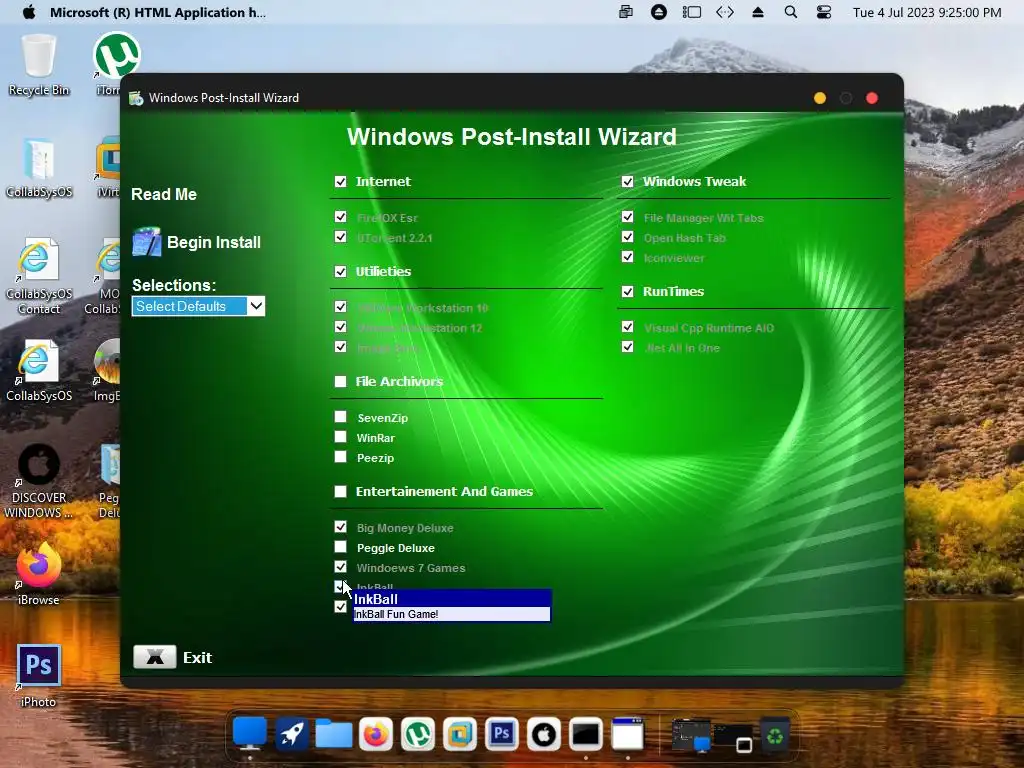Screen dimensions: 1024x768
Task: Check the SevenZip checkbox
Action: (340, 417)
